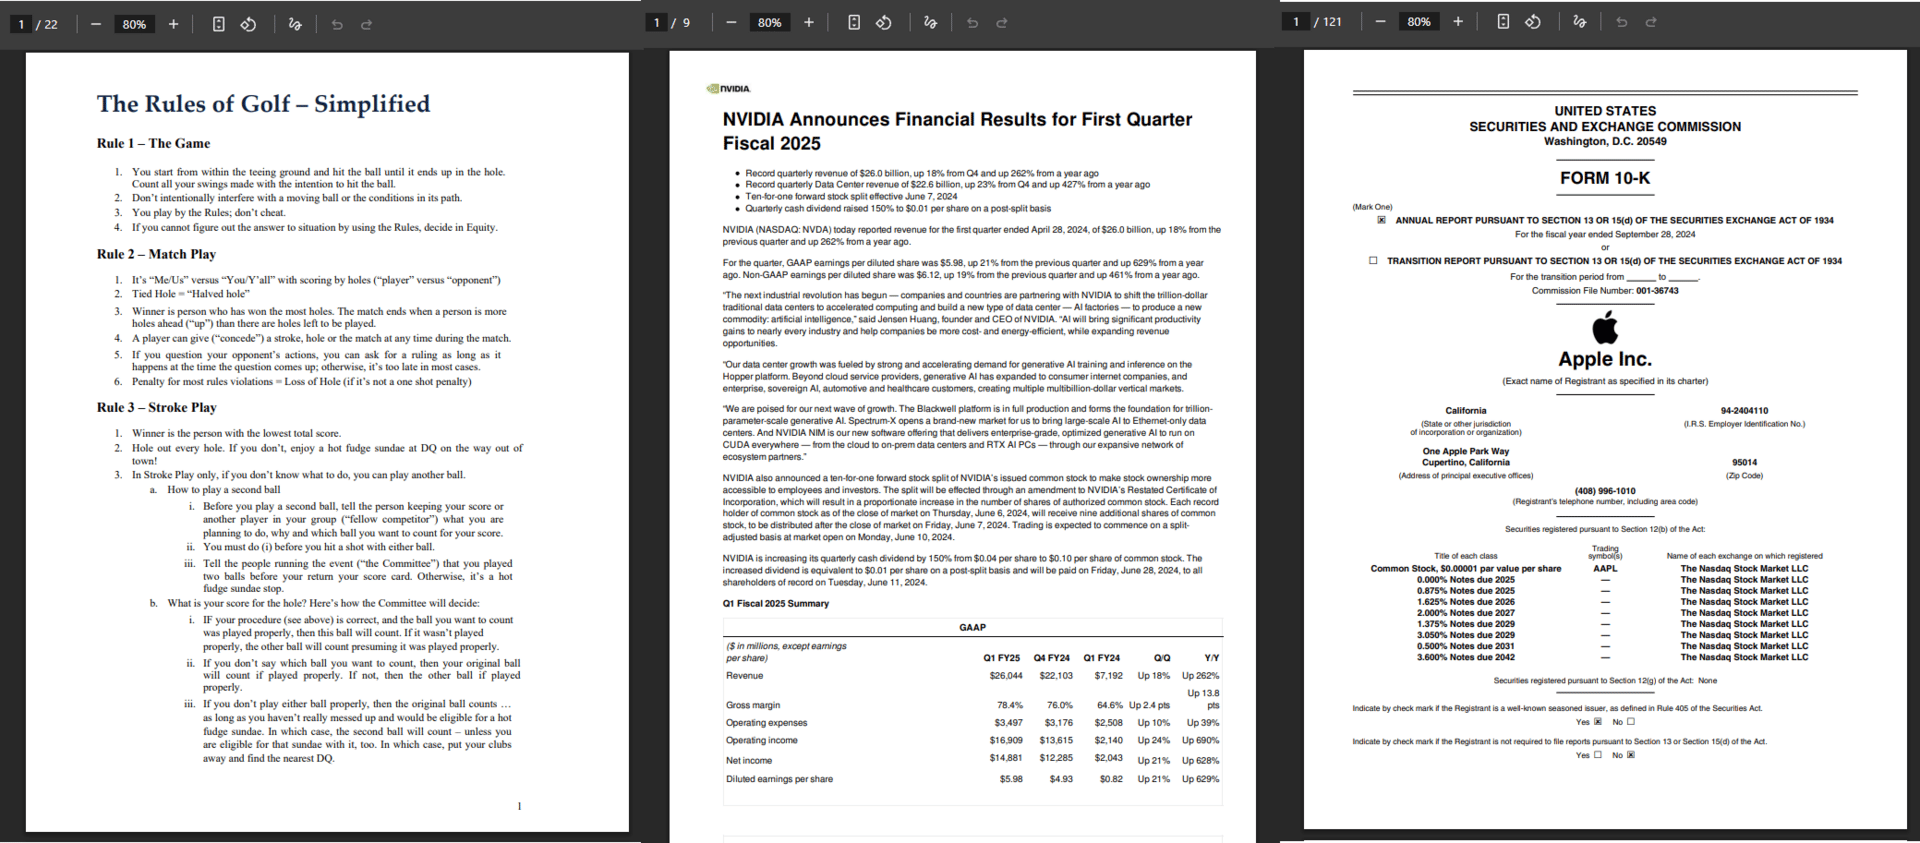The height and width of the screenshot is (843, 1920).
Task: Fit the Rules of Golf document to page
Action: coord(218,24)
